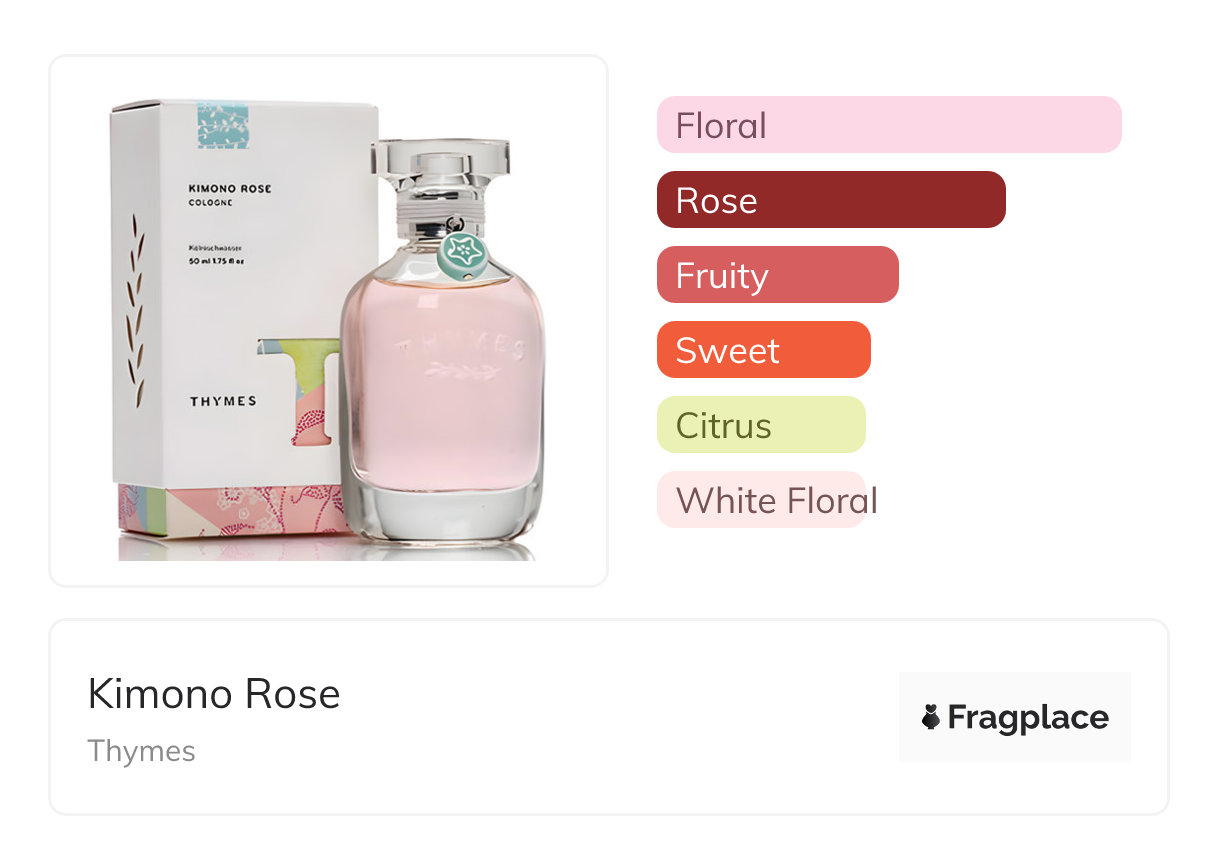This screenshot has height=864, width=1218.
Task: Click the Fruity accord bar
Action: tap(778, 275)
